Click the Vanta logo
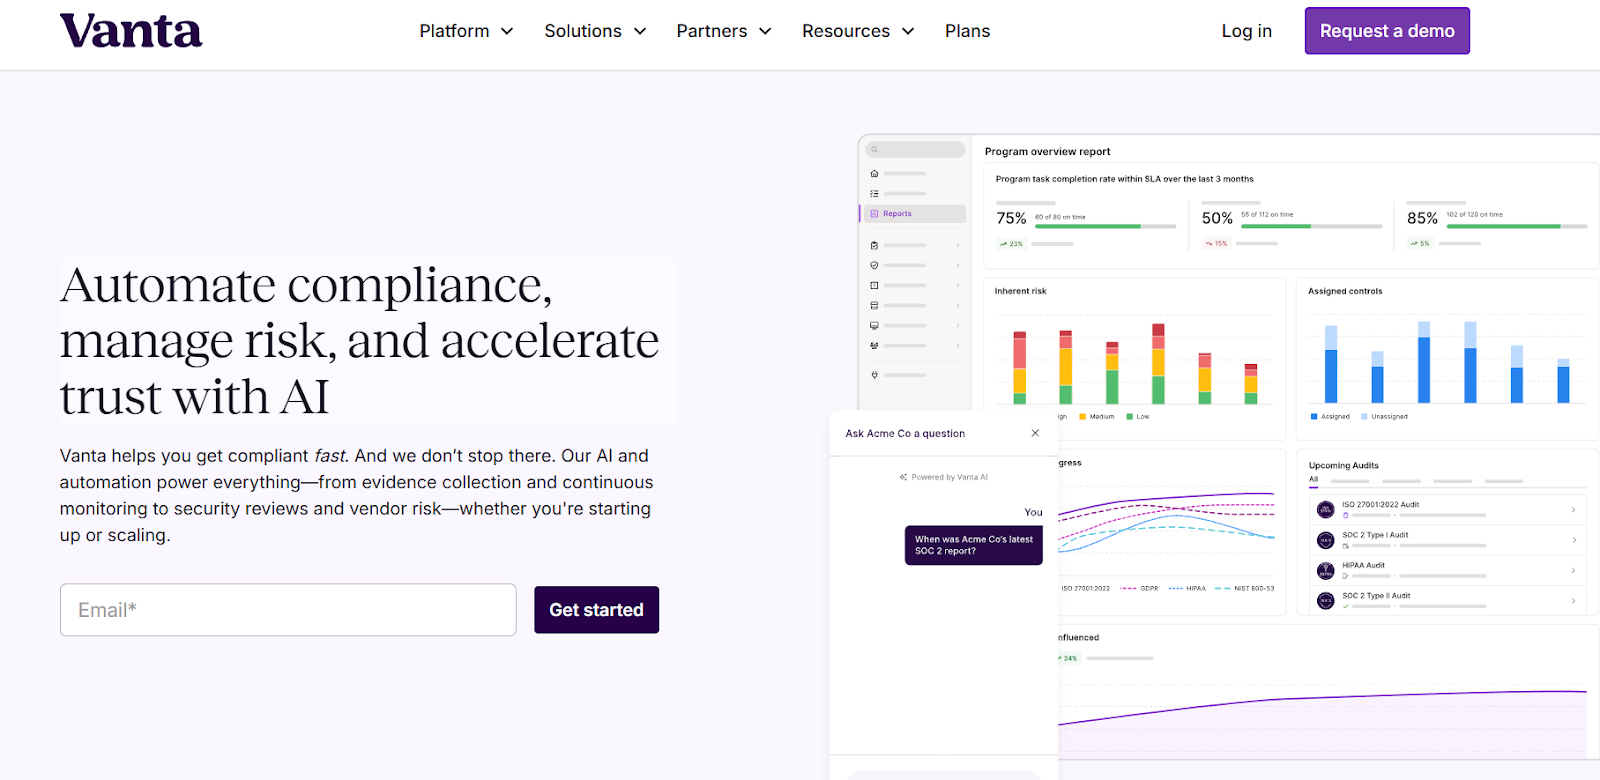 pos(131,31)
